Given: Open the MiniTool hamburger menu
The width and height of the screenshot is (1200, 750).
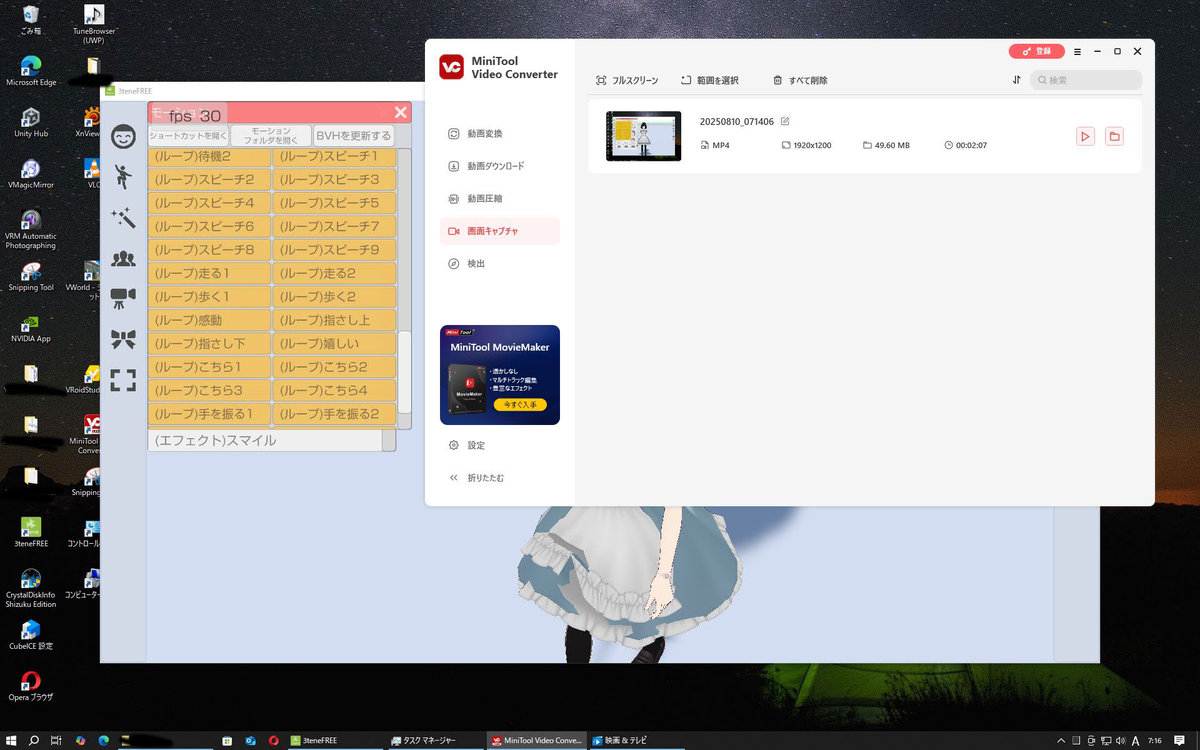Looking at the screenshot, I should click(1077, 51).
